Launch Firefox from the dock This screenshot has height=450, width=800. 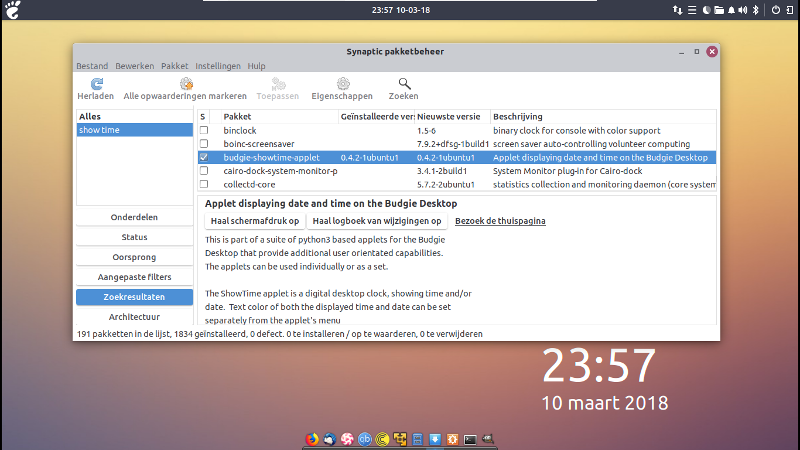pos(312,439)
